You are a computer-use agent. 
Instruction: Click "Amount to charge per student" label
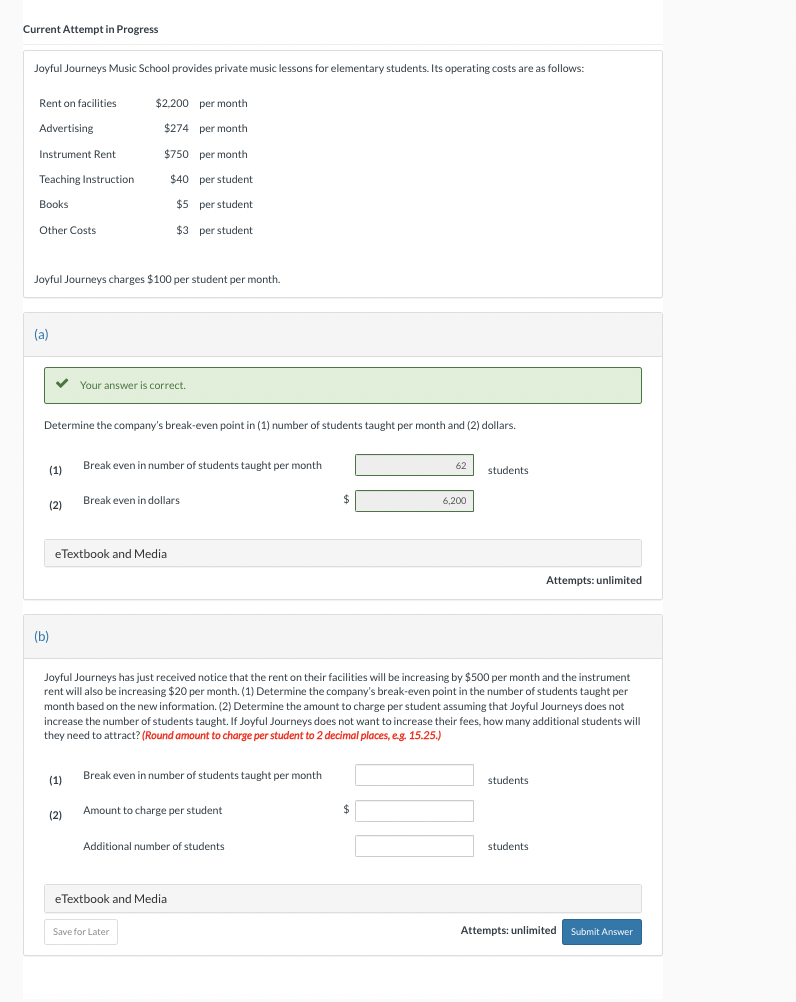[x=153, y=810]
